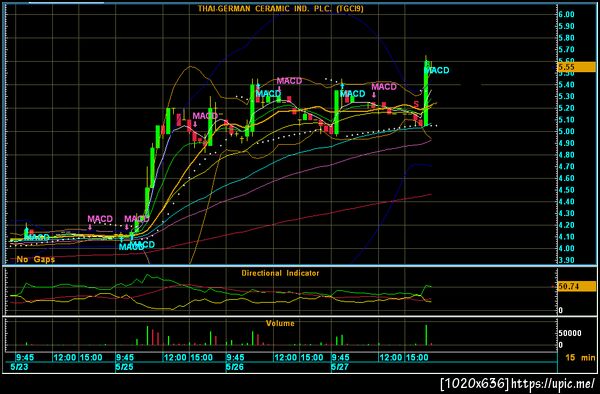Click the 4.50 price axis label
The height and width of the screenshot is (394, 600).
pyautogui.click(x=567, y=190)
